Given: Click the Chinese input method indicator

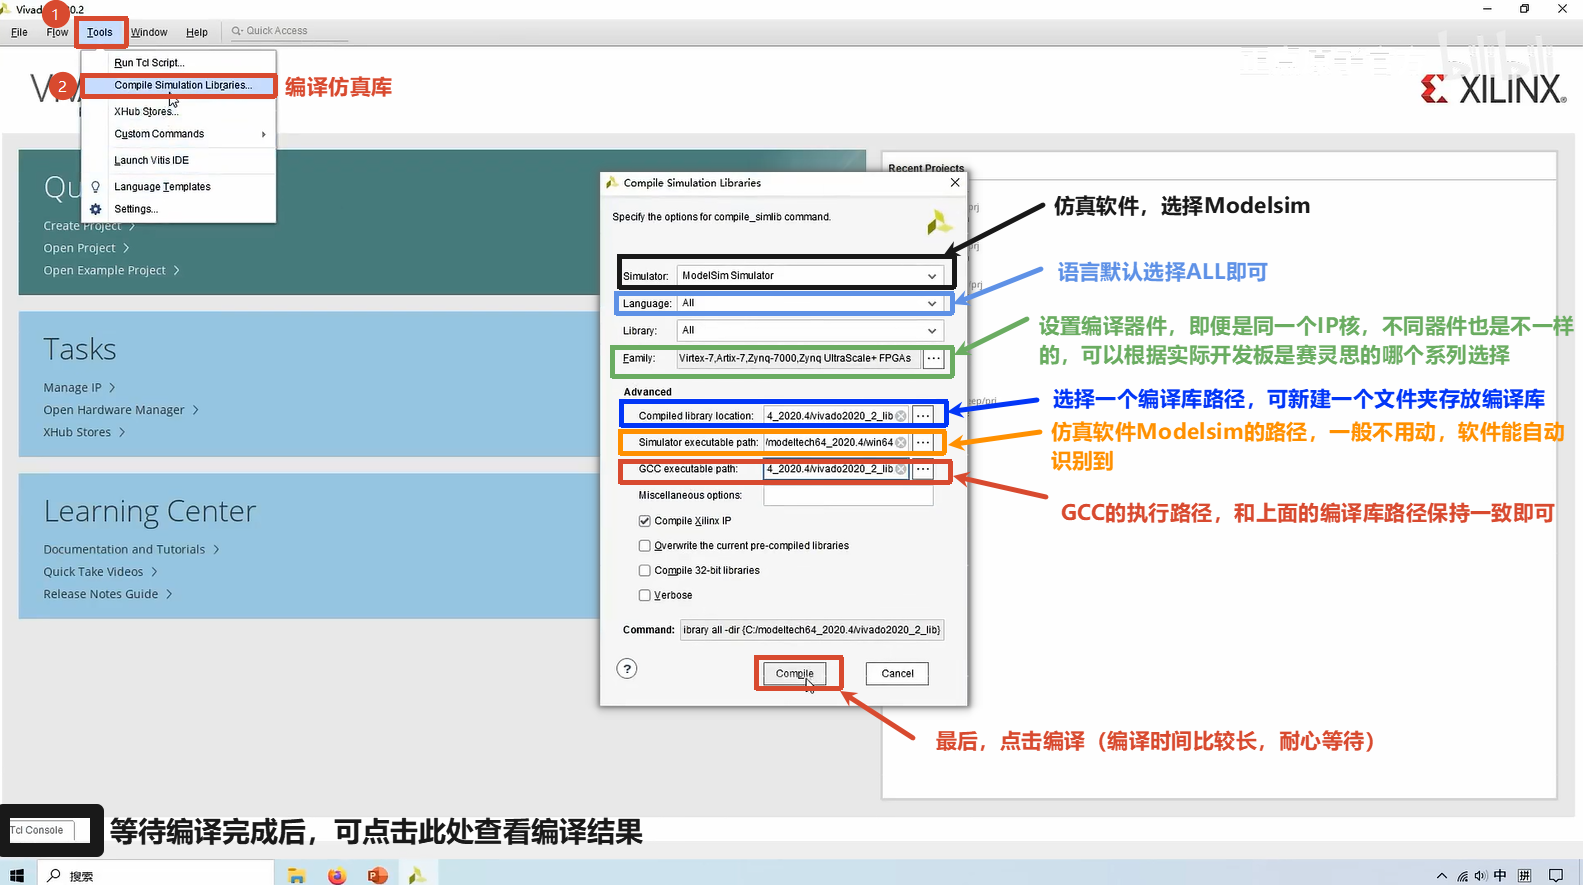Looking at the screenshot, I should click(x=1500, y=876).
